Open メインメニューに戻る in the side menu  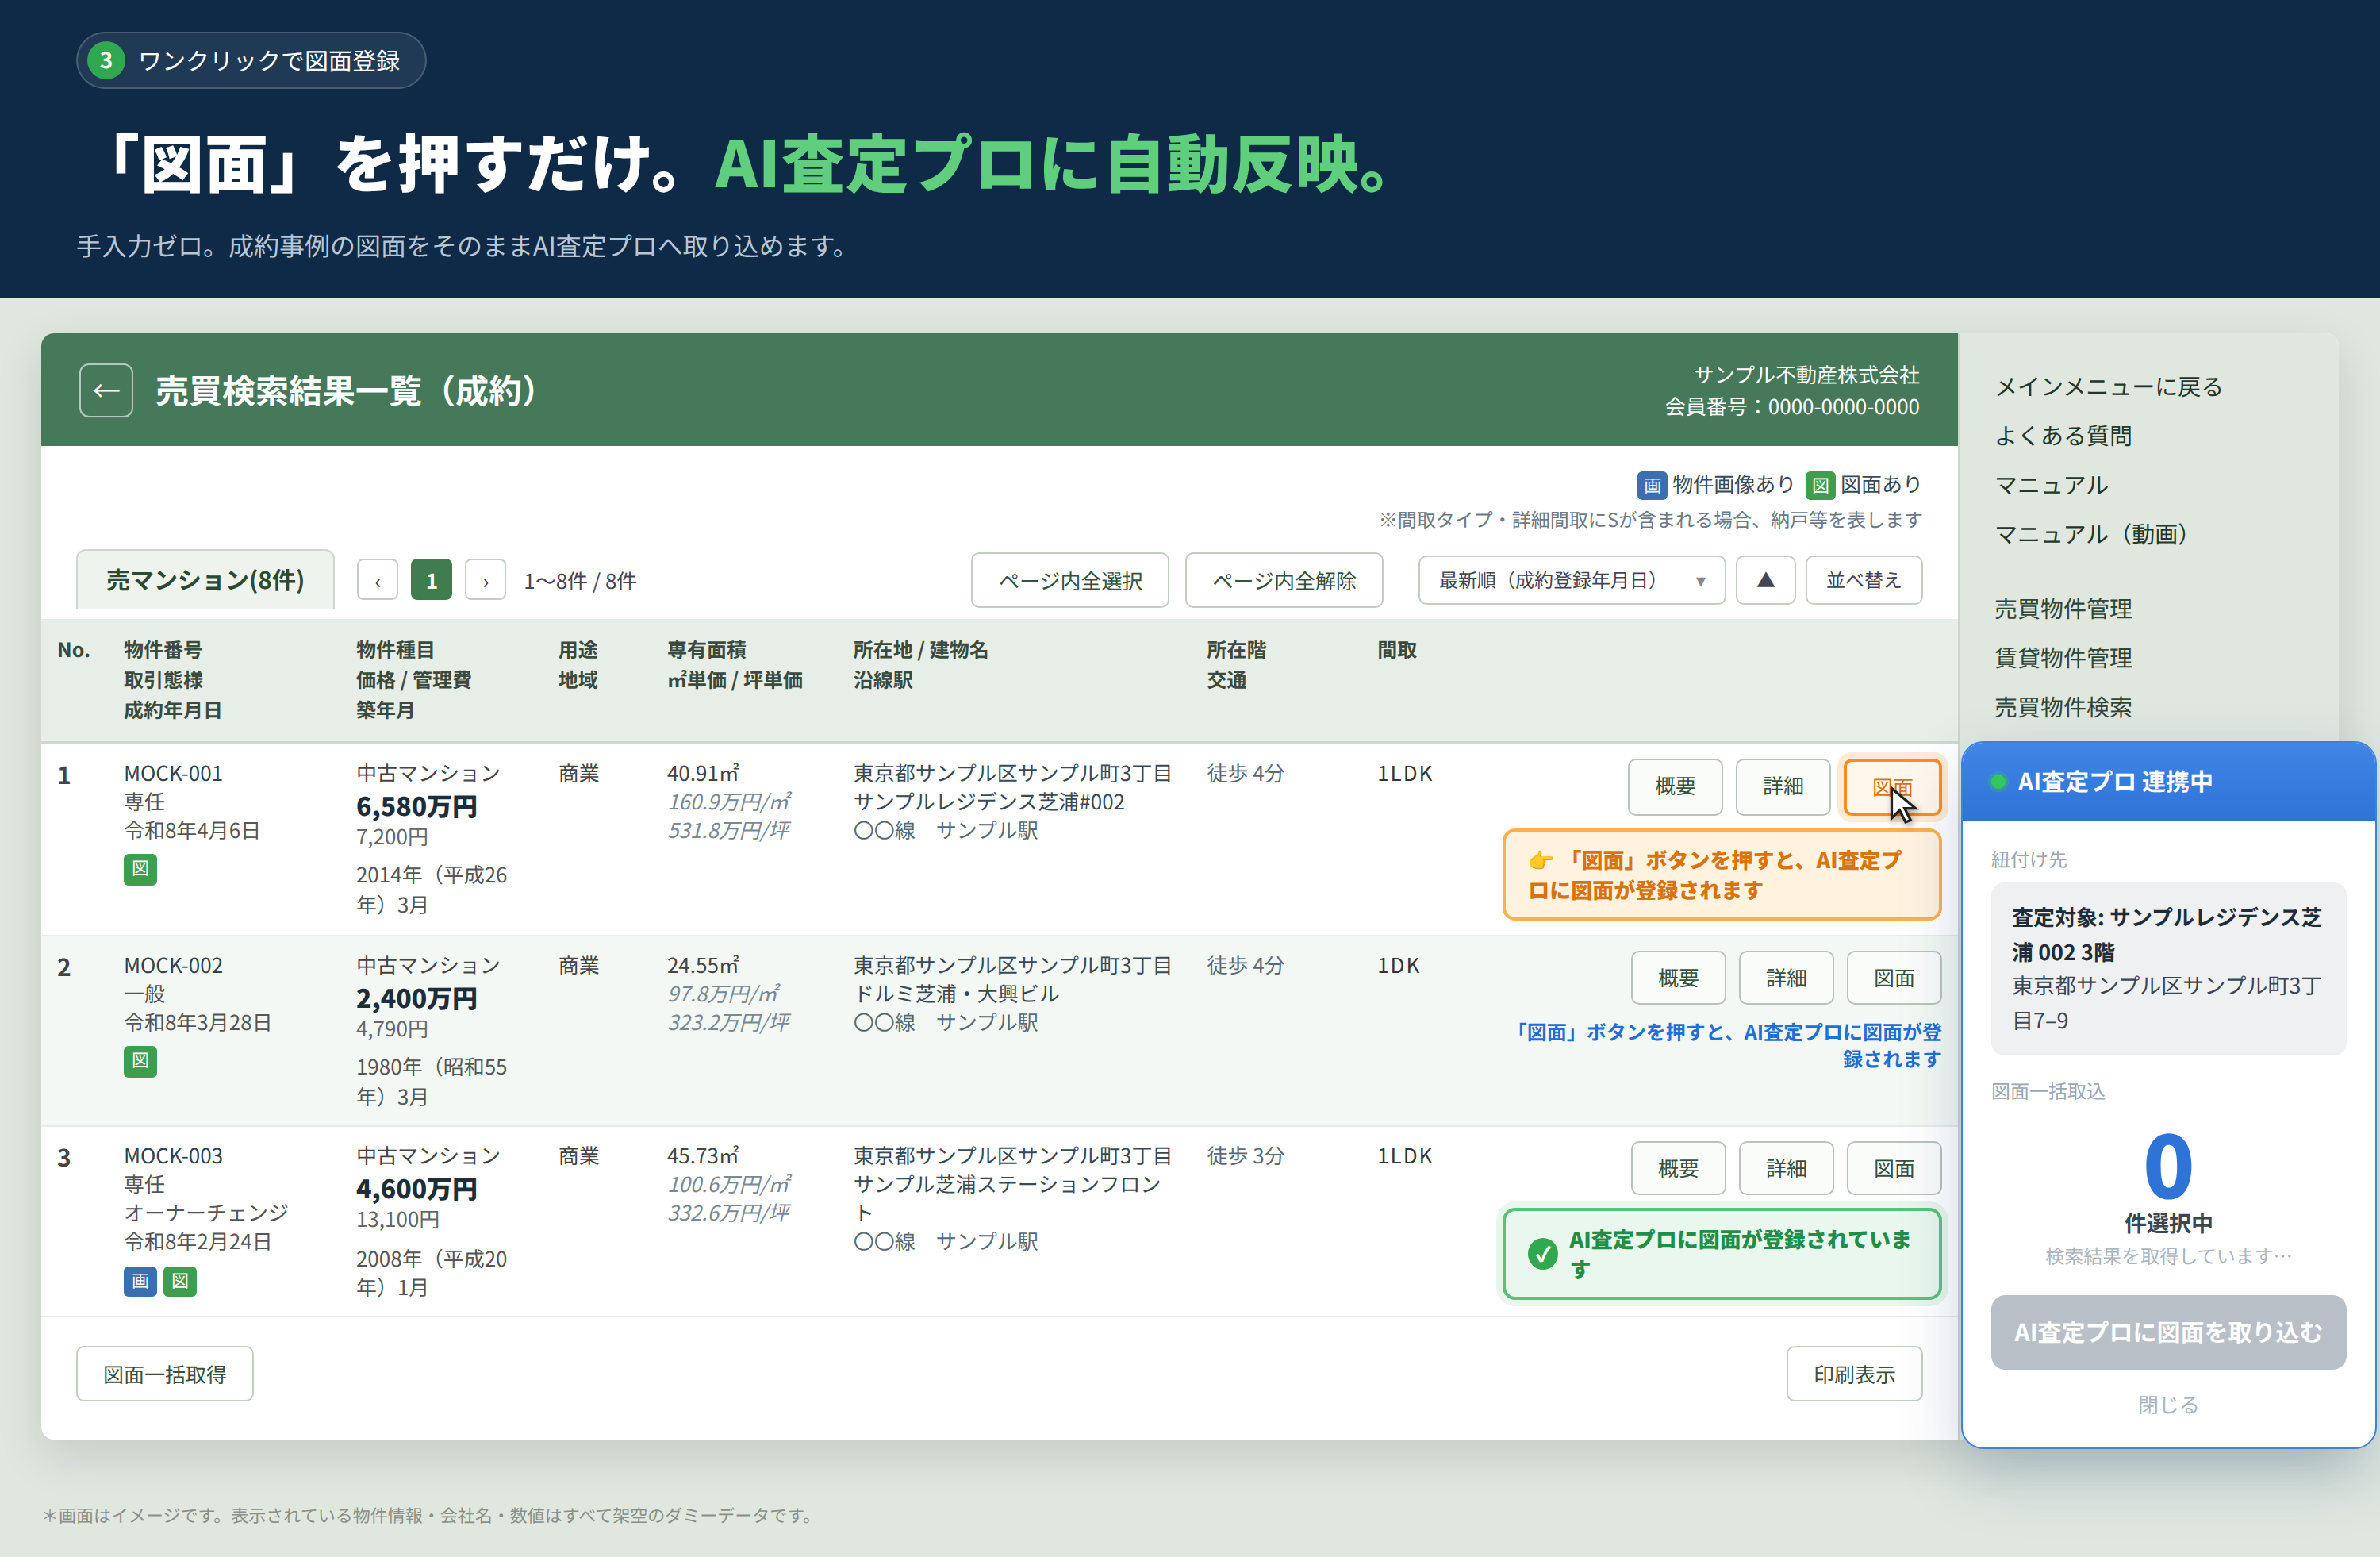2108,387
